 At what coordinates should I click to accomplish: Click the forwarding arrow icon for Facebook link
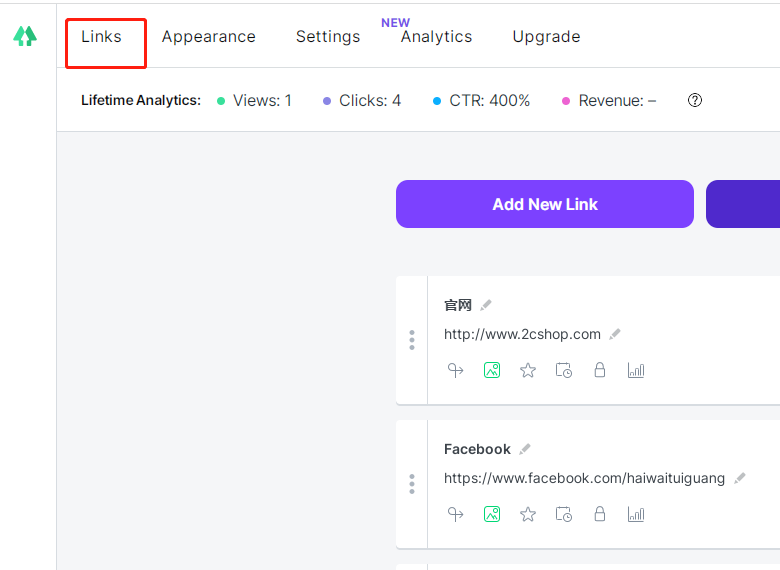[456, 514]
